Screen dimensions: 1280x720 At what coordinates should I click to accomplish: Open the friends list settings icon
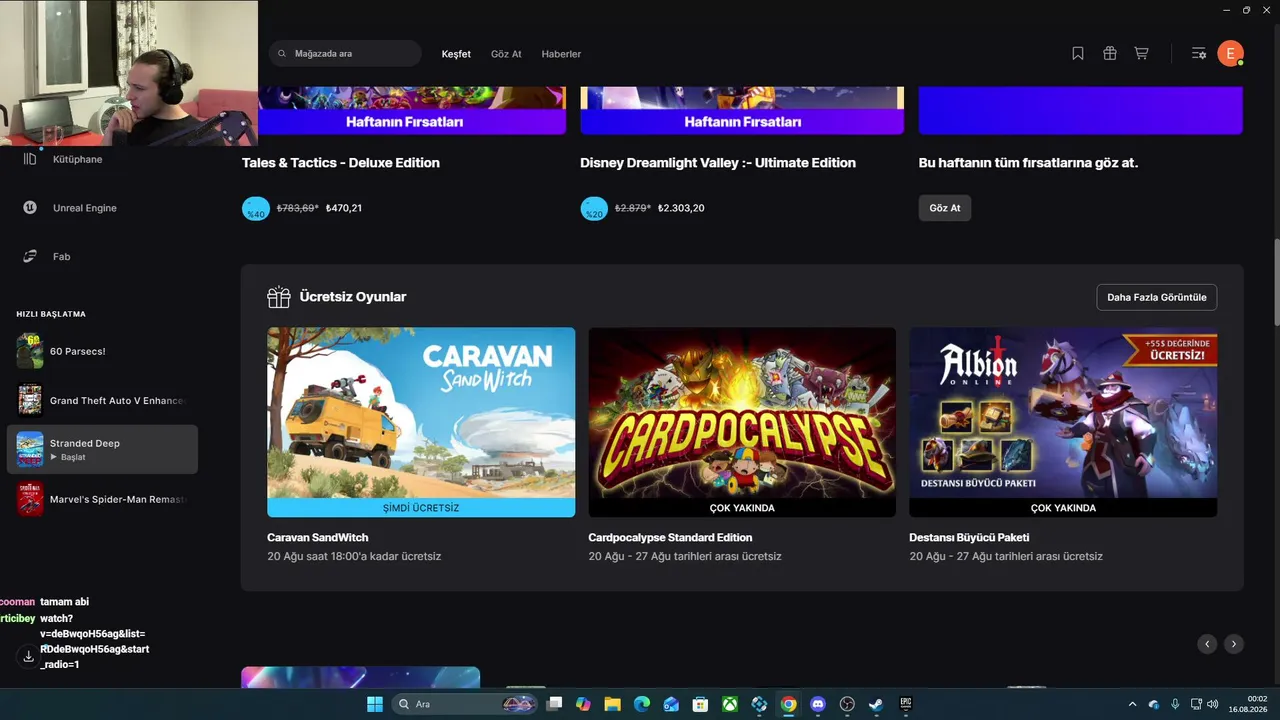click(1199, 54)
